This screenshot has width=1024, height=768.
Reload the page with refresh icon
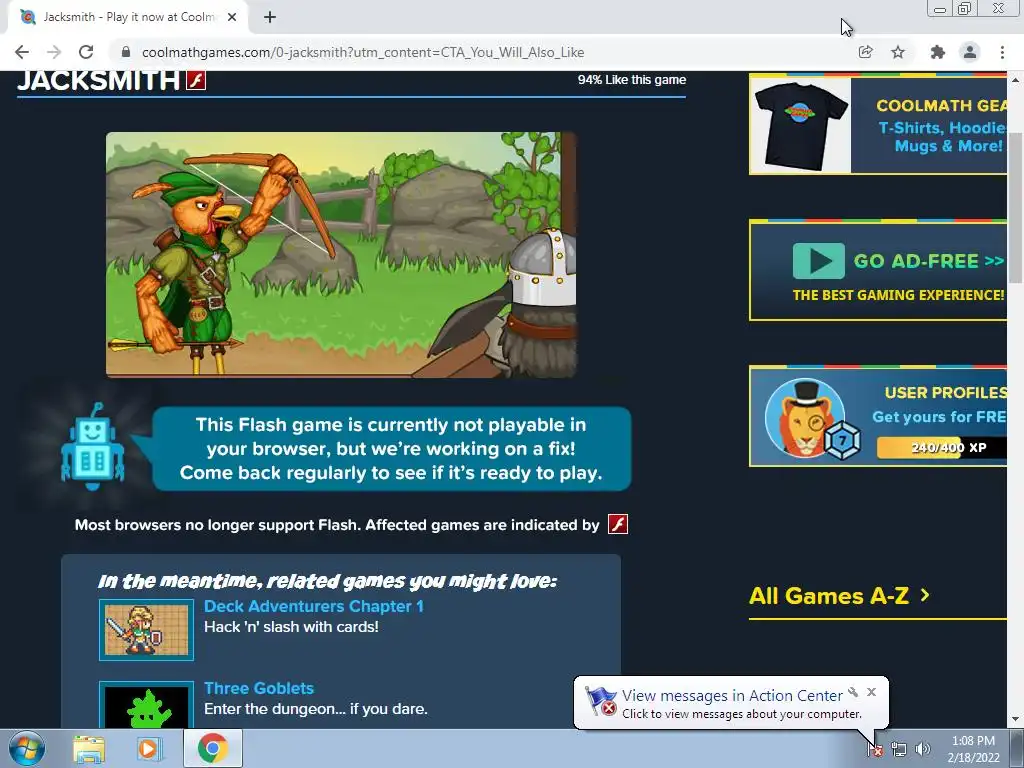coord(86,52)
